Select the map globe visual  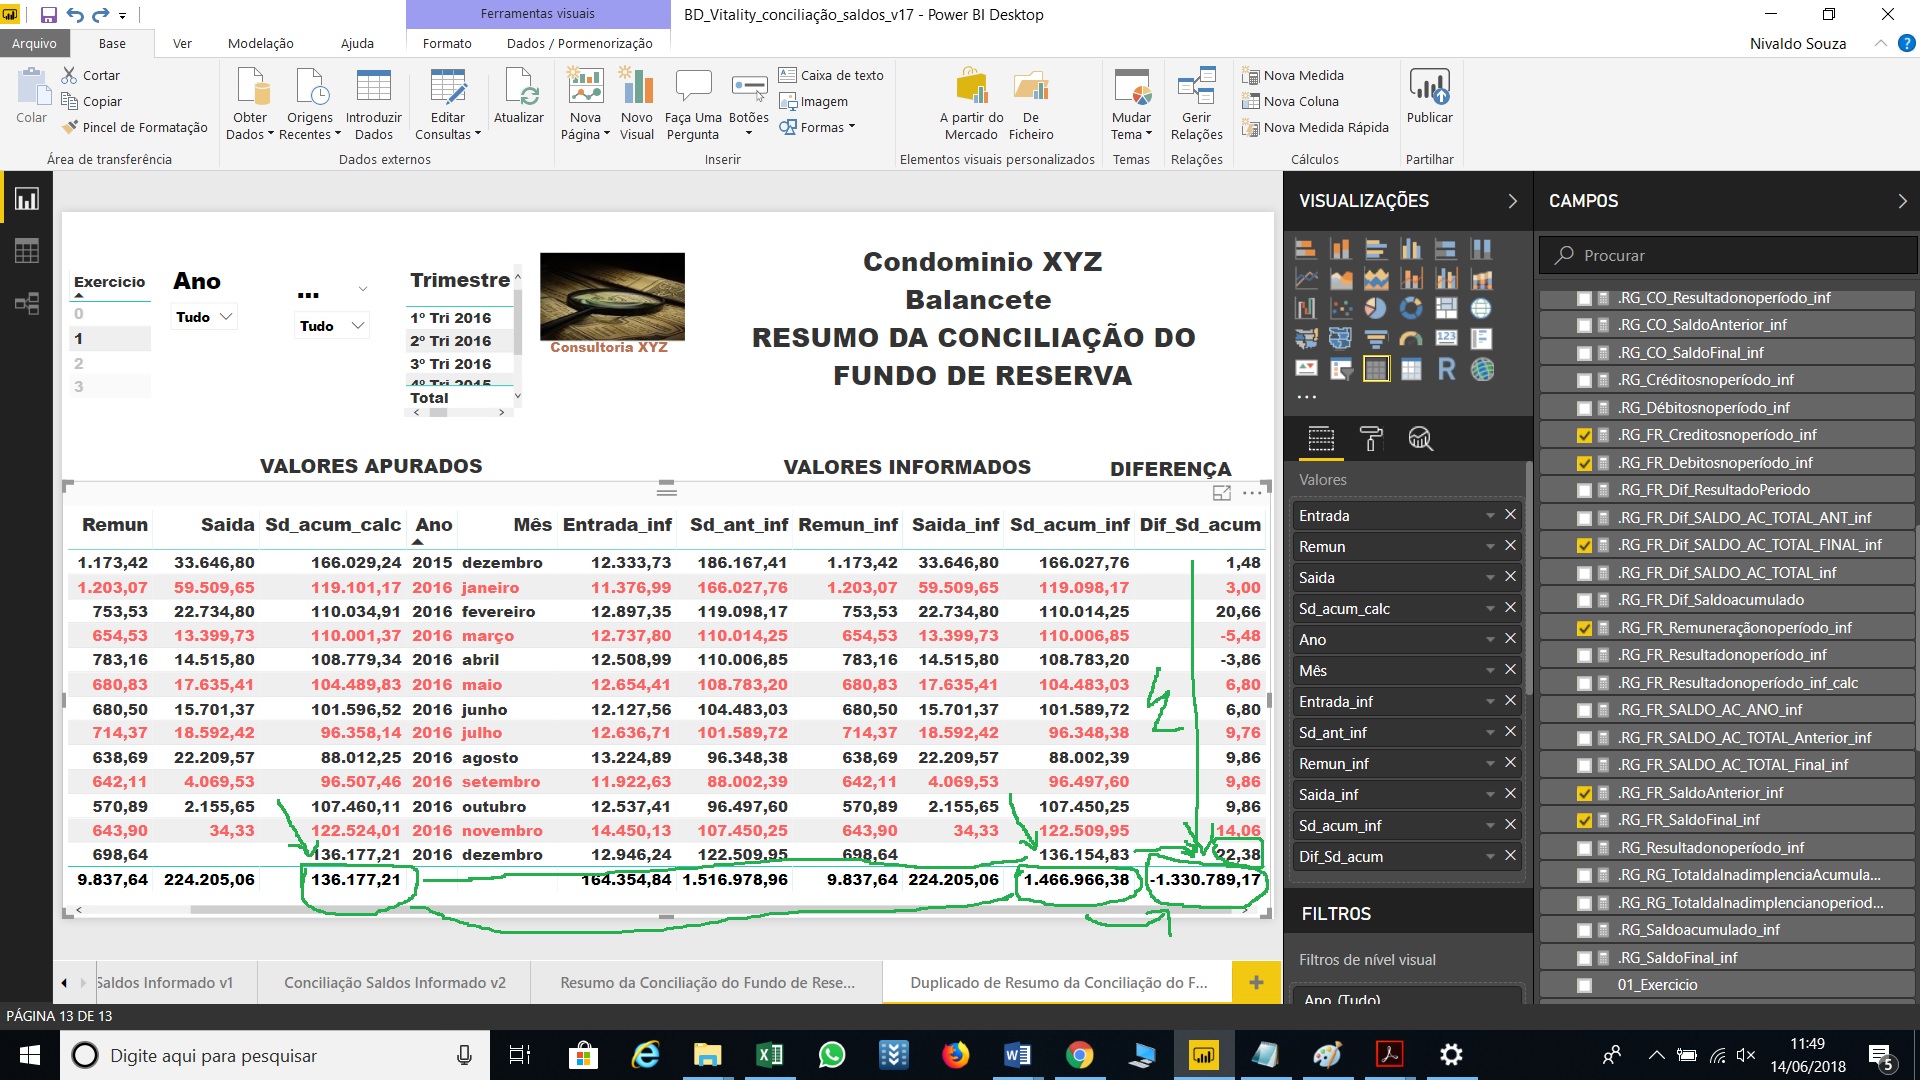(1482, 309)
